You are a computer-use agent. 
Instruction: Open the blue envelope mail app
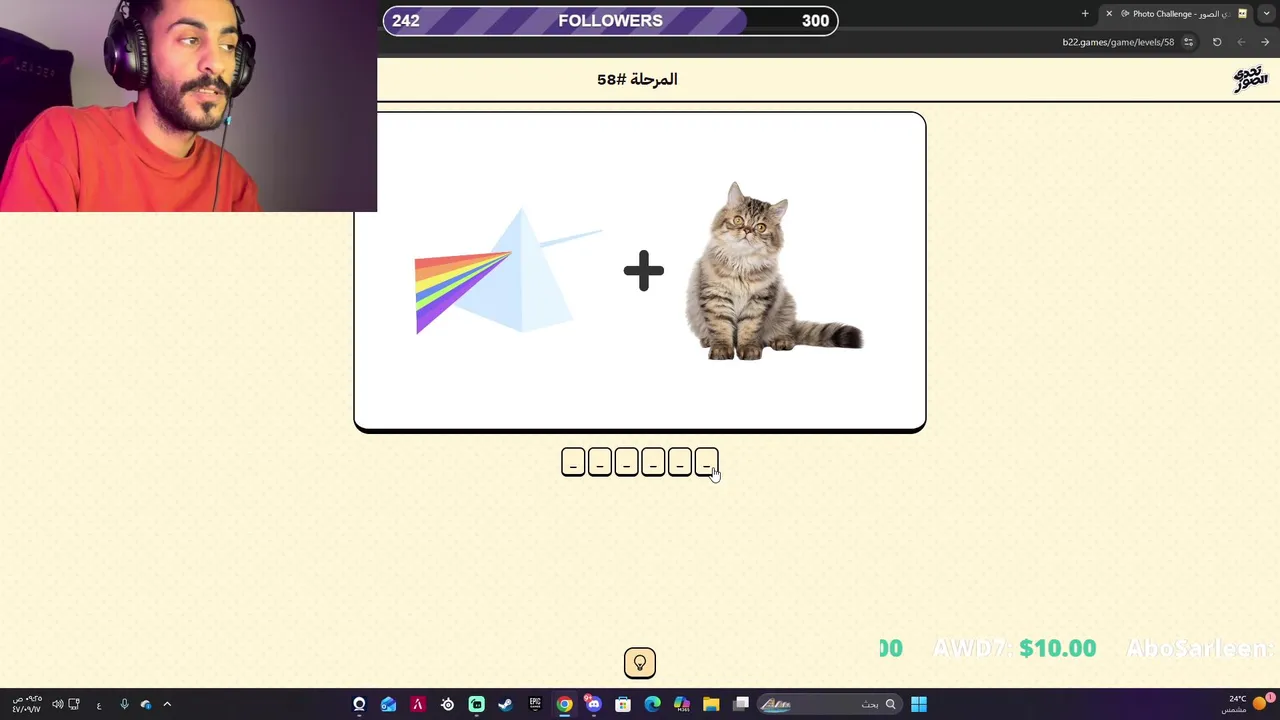(x=388, y=704)
